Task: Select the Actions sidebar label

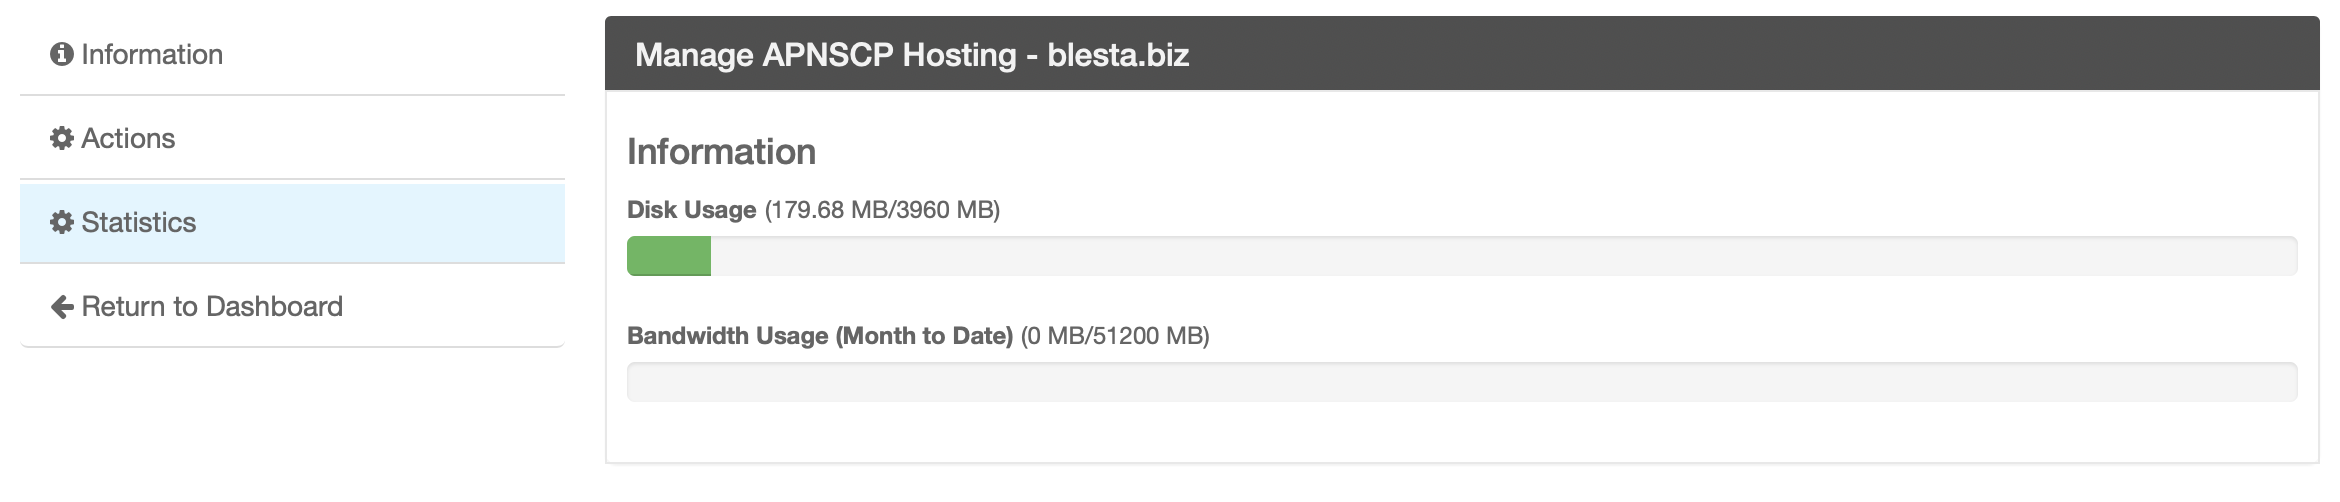Action: 128,139
